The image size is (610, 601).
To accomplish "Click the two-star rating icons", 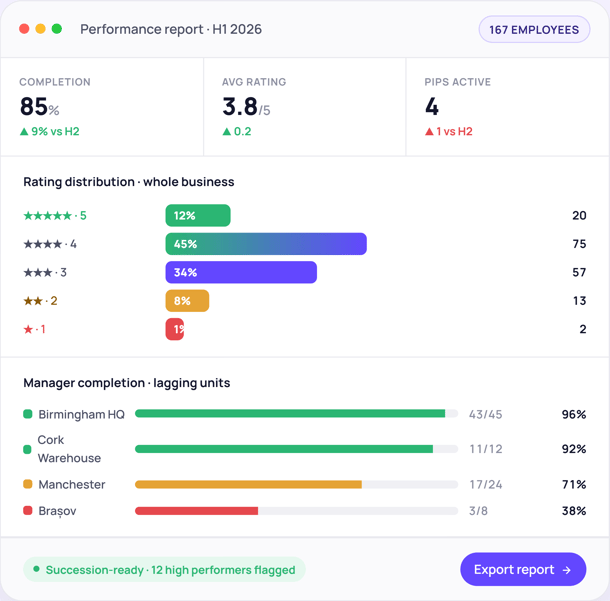I will click(x=33, y=301).
